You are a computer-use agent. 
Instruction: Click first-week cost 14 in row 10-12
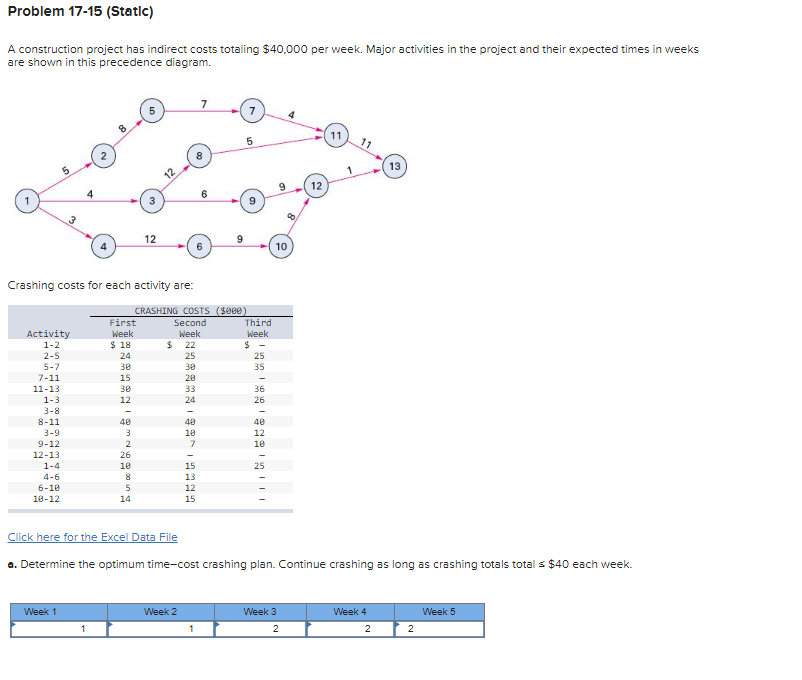[x=125, y=499]
